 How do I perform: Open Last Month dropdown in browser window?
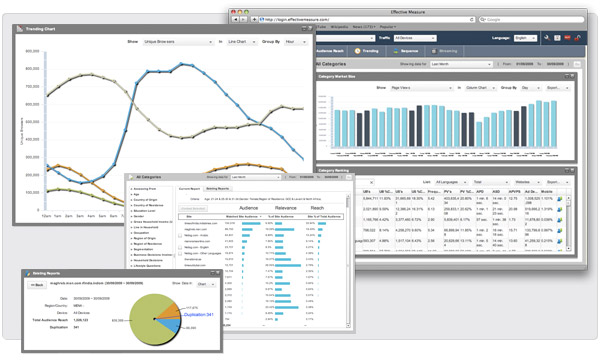[x=461, y=64]
